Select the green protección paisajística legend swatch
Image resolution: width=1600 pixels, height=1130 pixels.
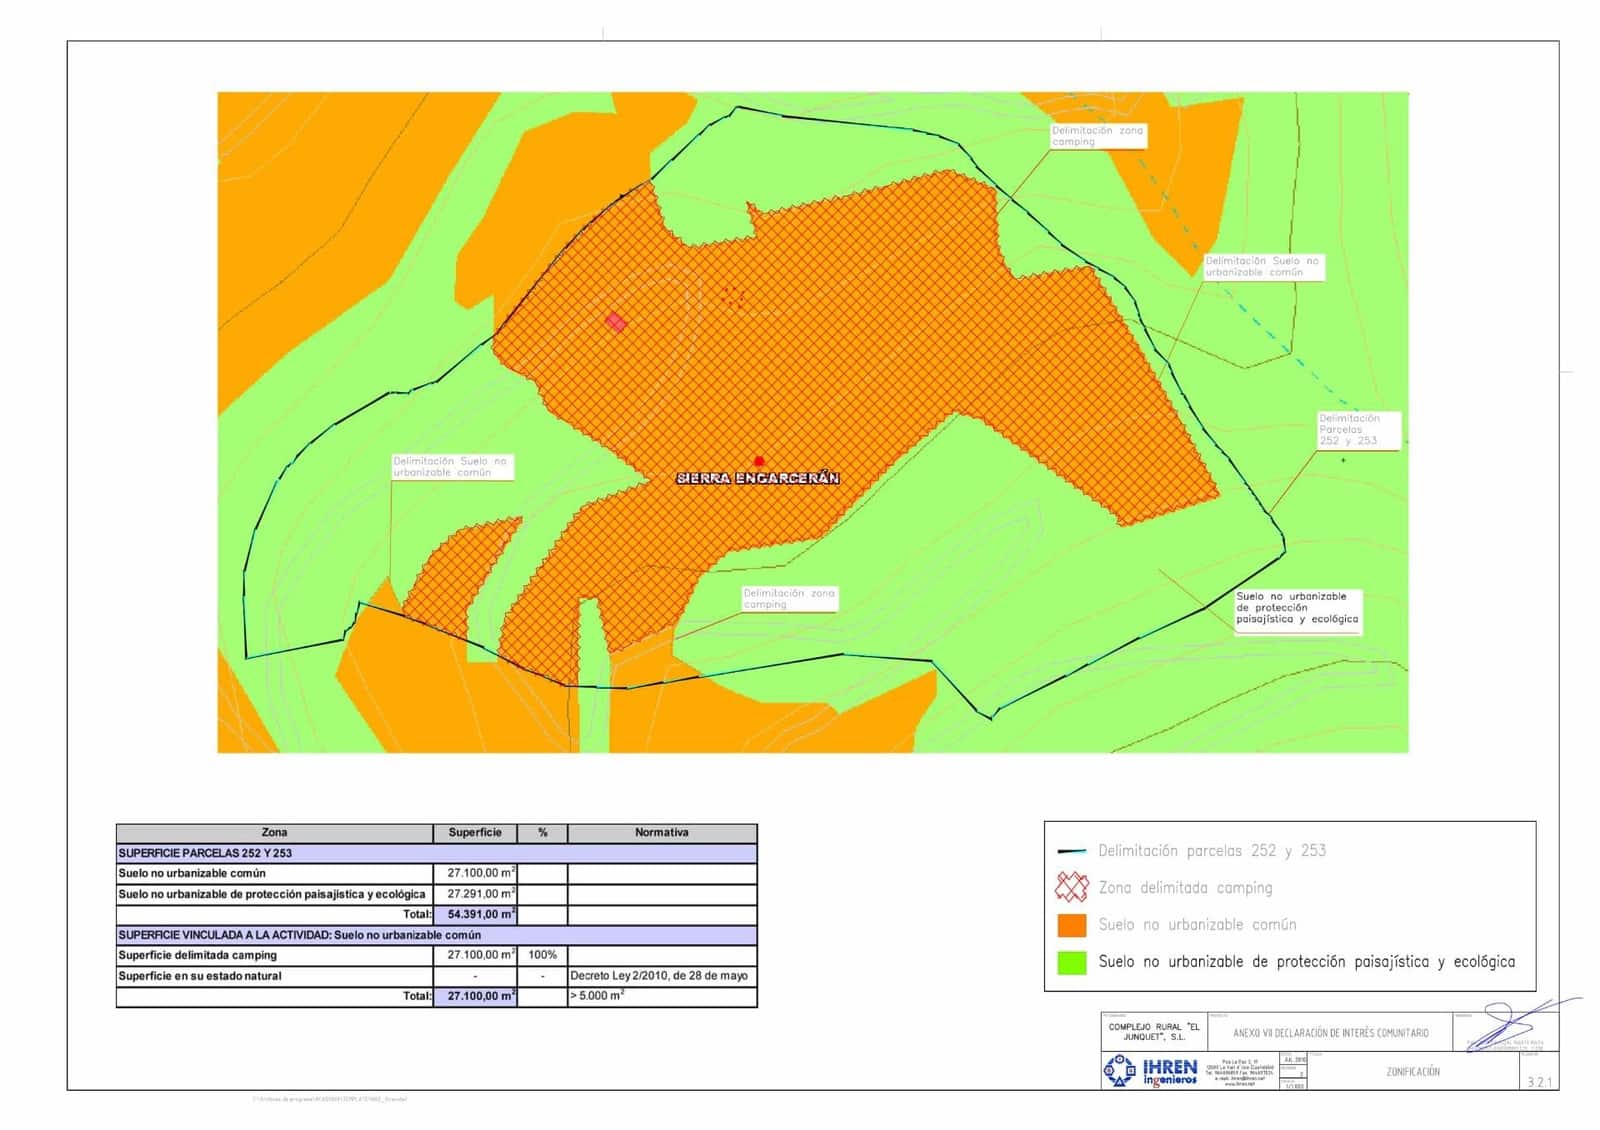tap(1071, 962)
